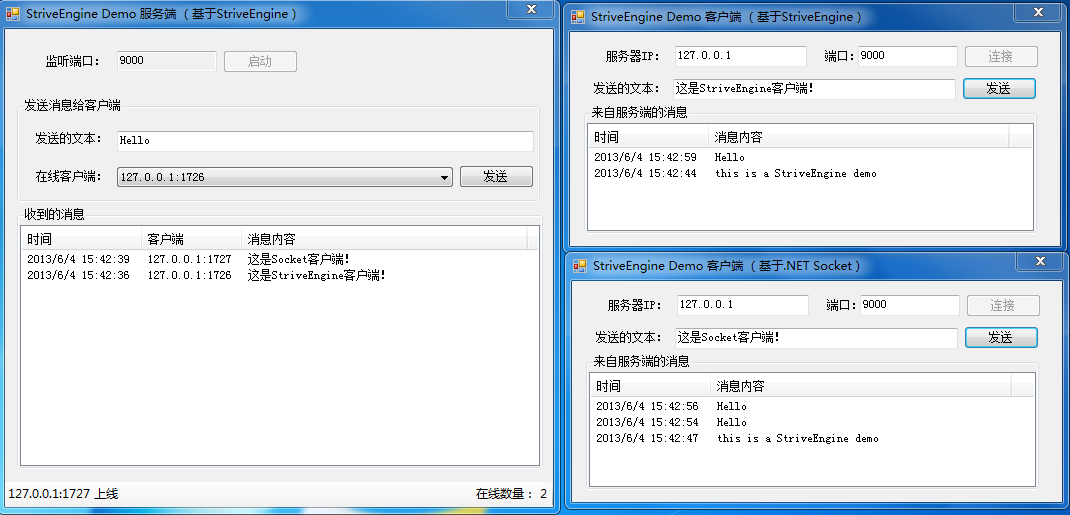Open the 在线客户端 dropdown showing 127.0.0.1:1726
The width and height of the screenshot is (1070, 515).
click(x=285, y=177)
